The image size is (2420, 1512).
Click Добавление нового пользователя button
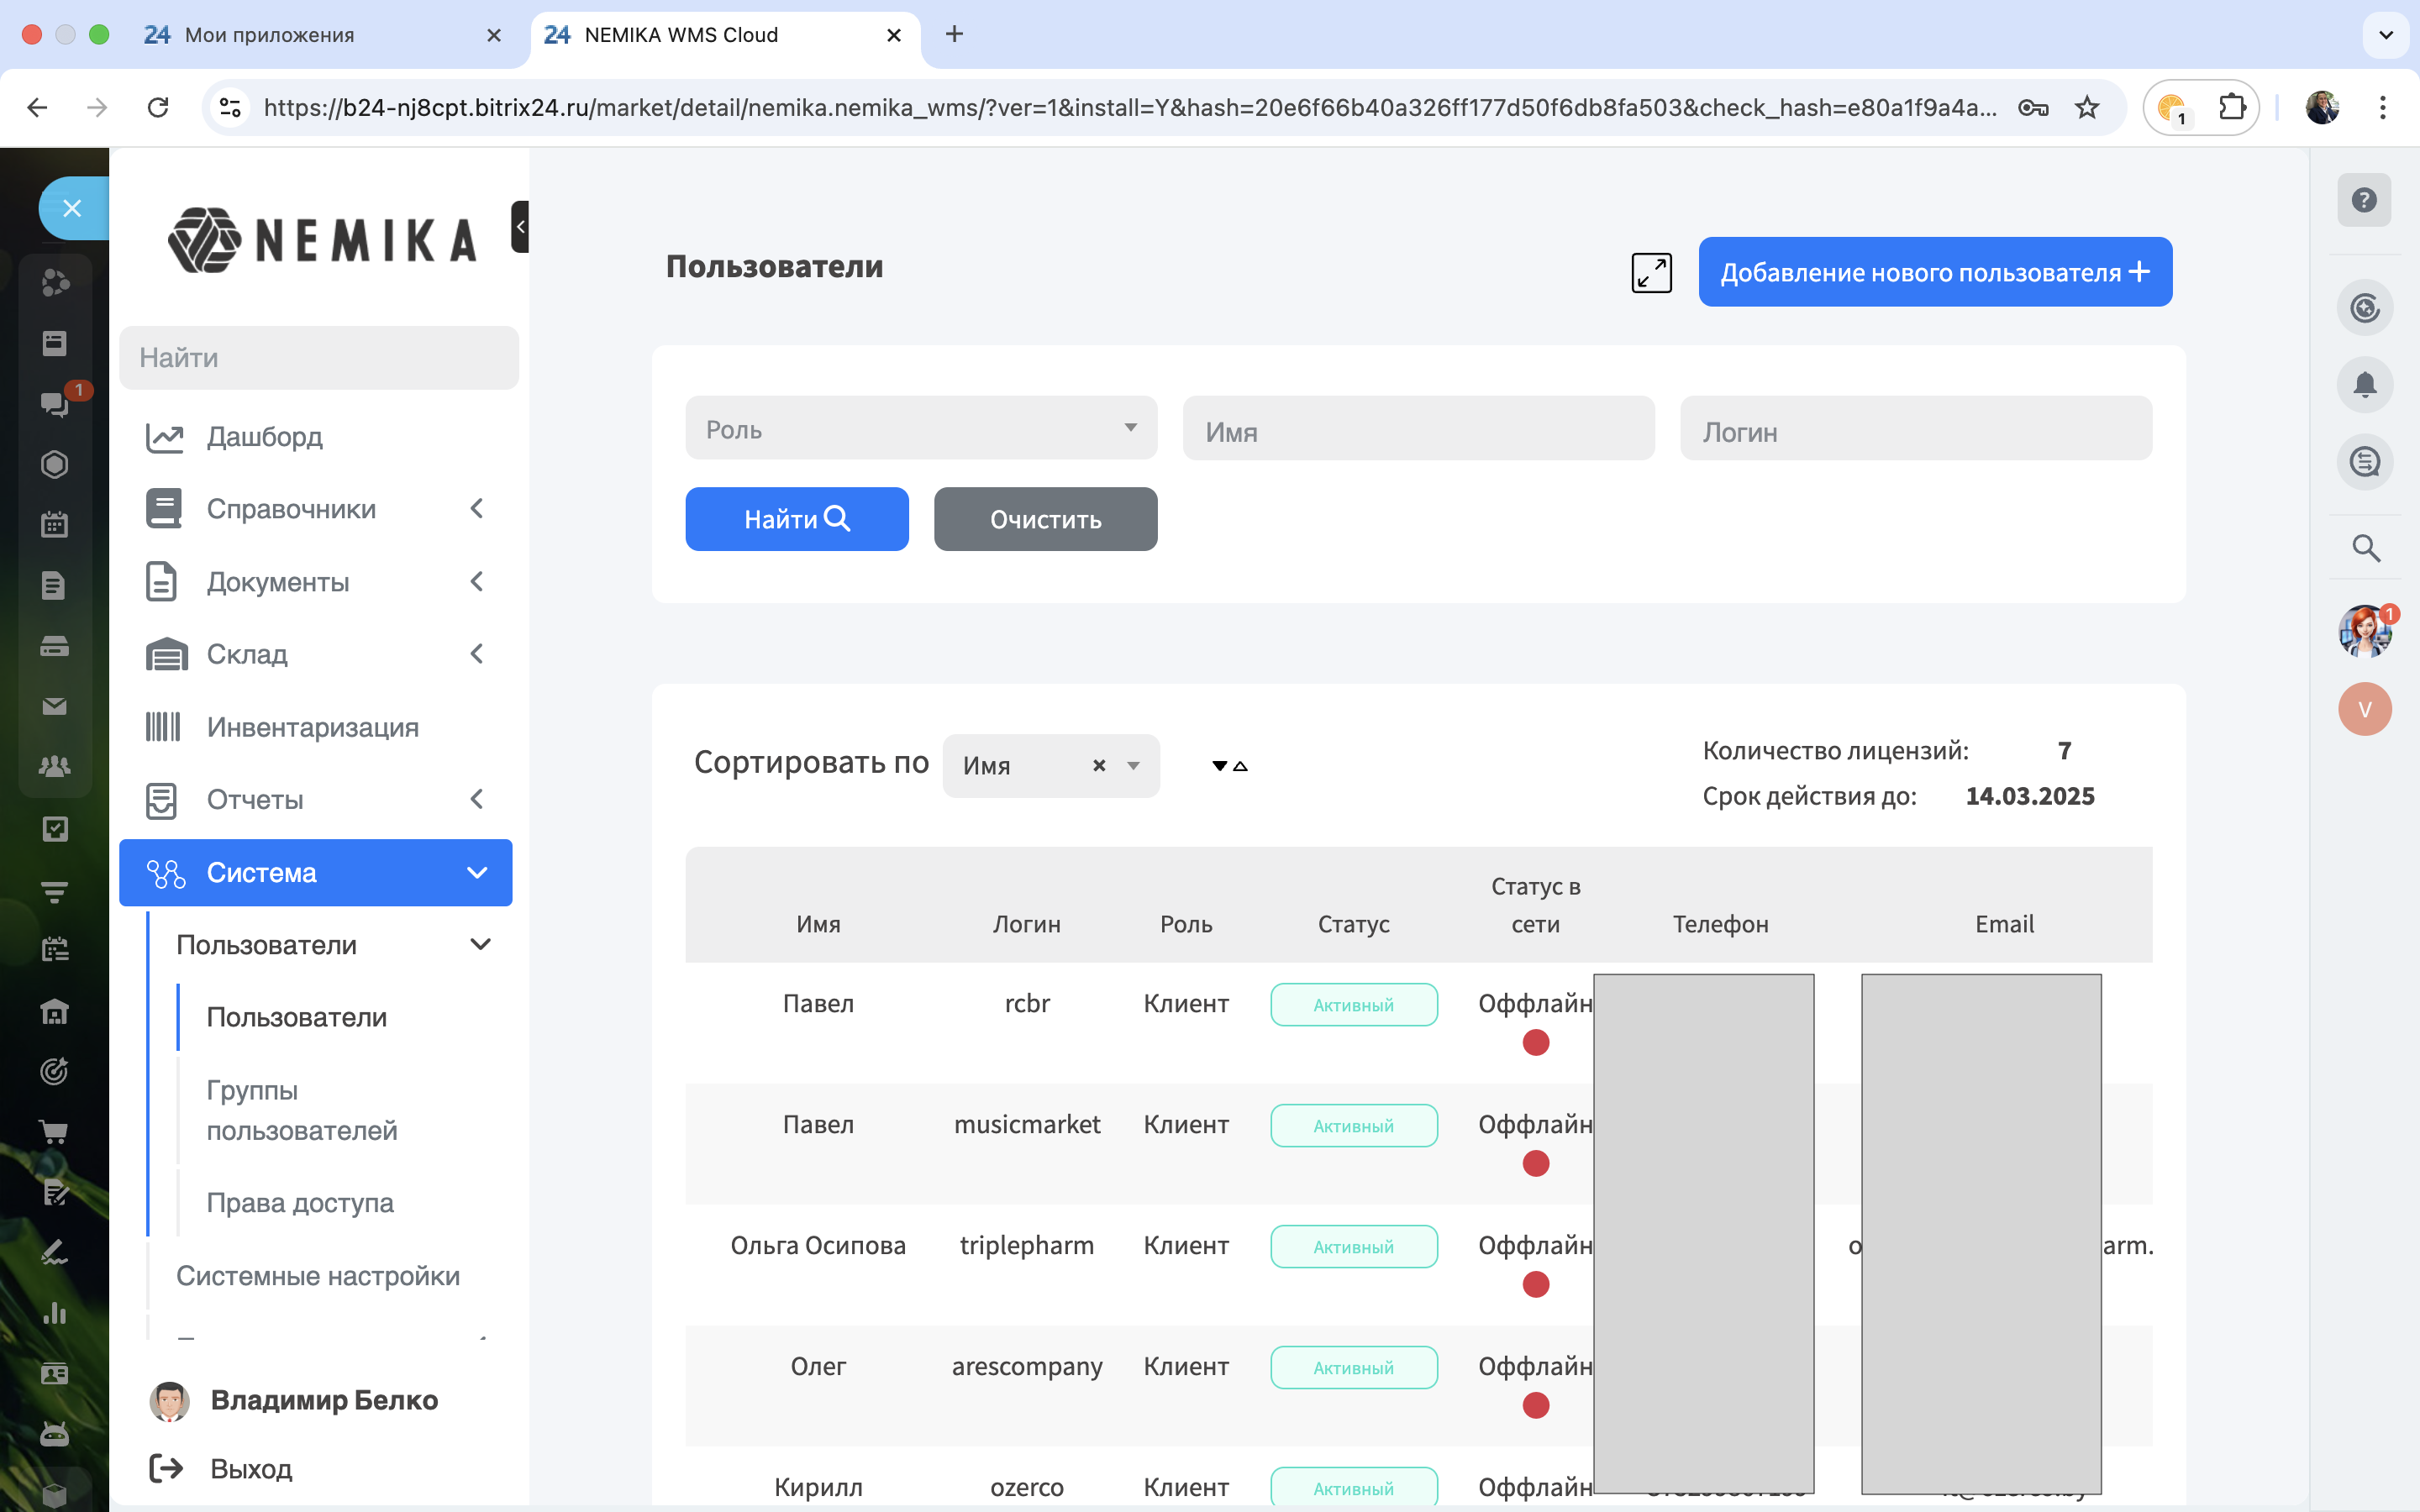[1934, 272]
